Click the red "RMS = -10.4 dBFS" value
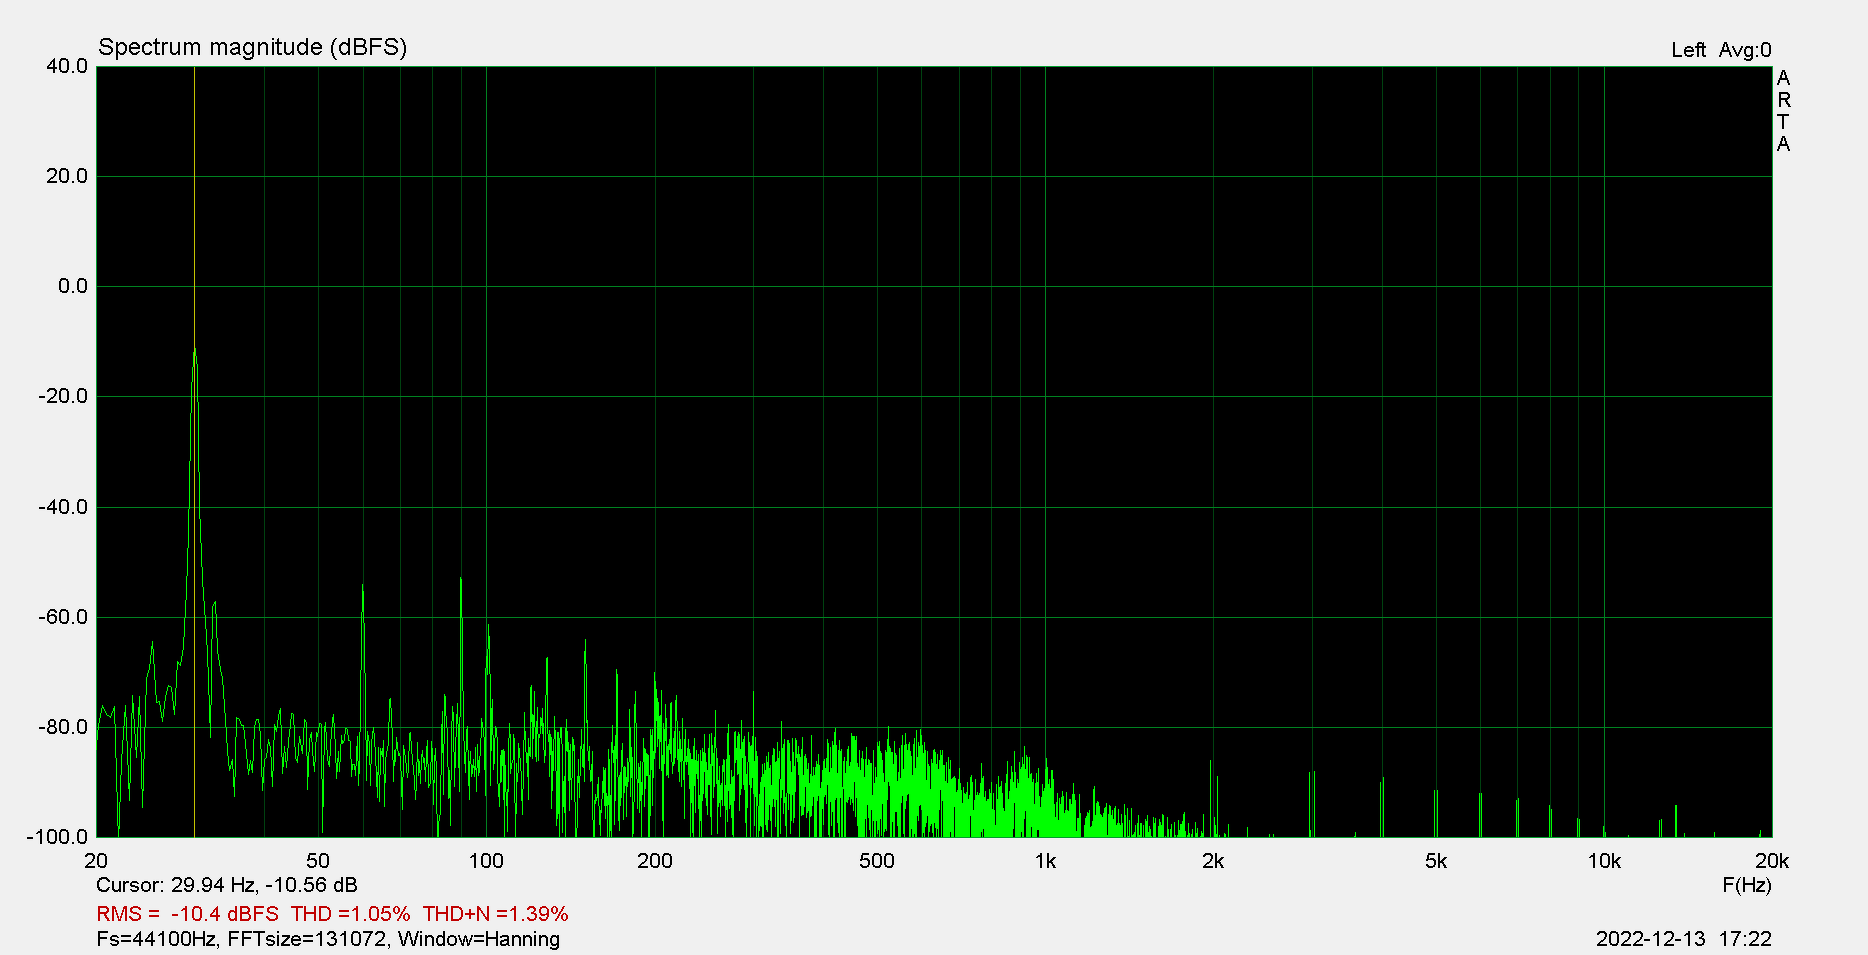 [x=188, y=914]
